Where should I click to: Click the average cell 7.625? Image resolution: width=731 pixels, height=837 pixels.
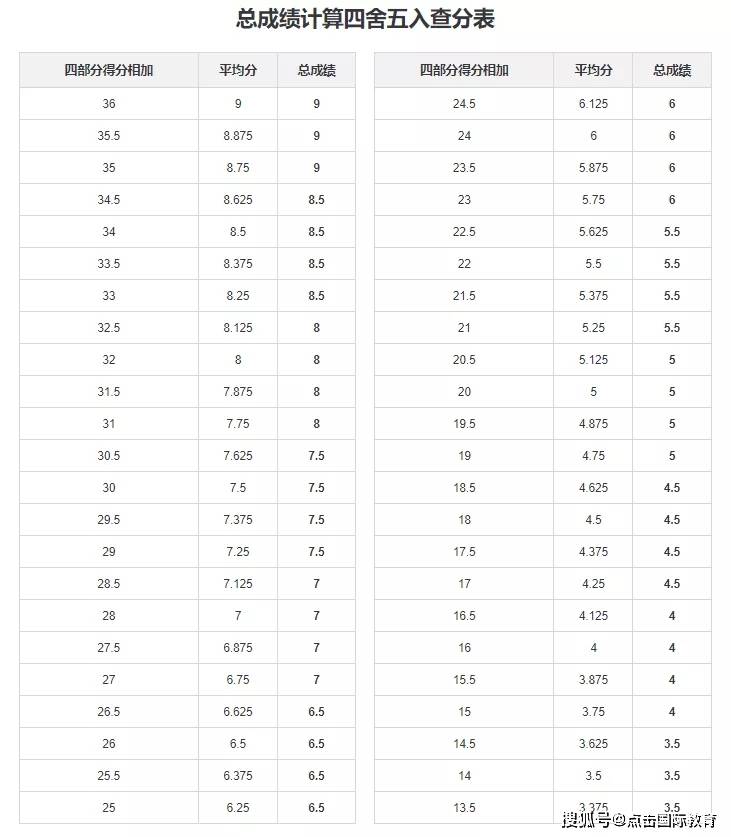tap(238, 456)
